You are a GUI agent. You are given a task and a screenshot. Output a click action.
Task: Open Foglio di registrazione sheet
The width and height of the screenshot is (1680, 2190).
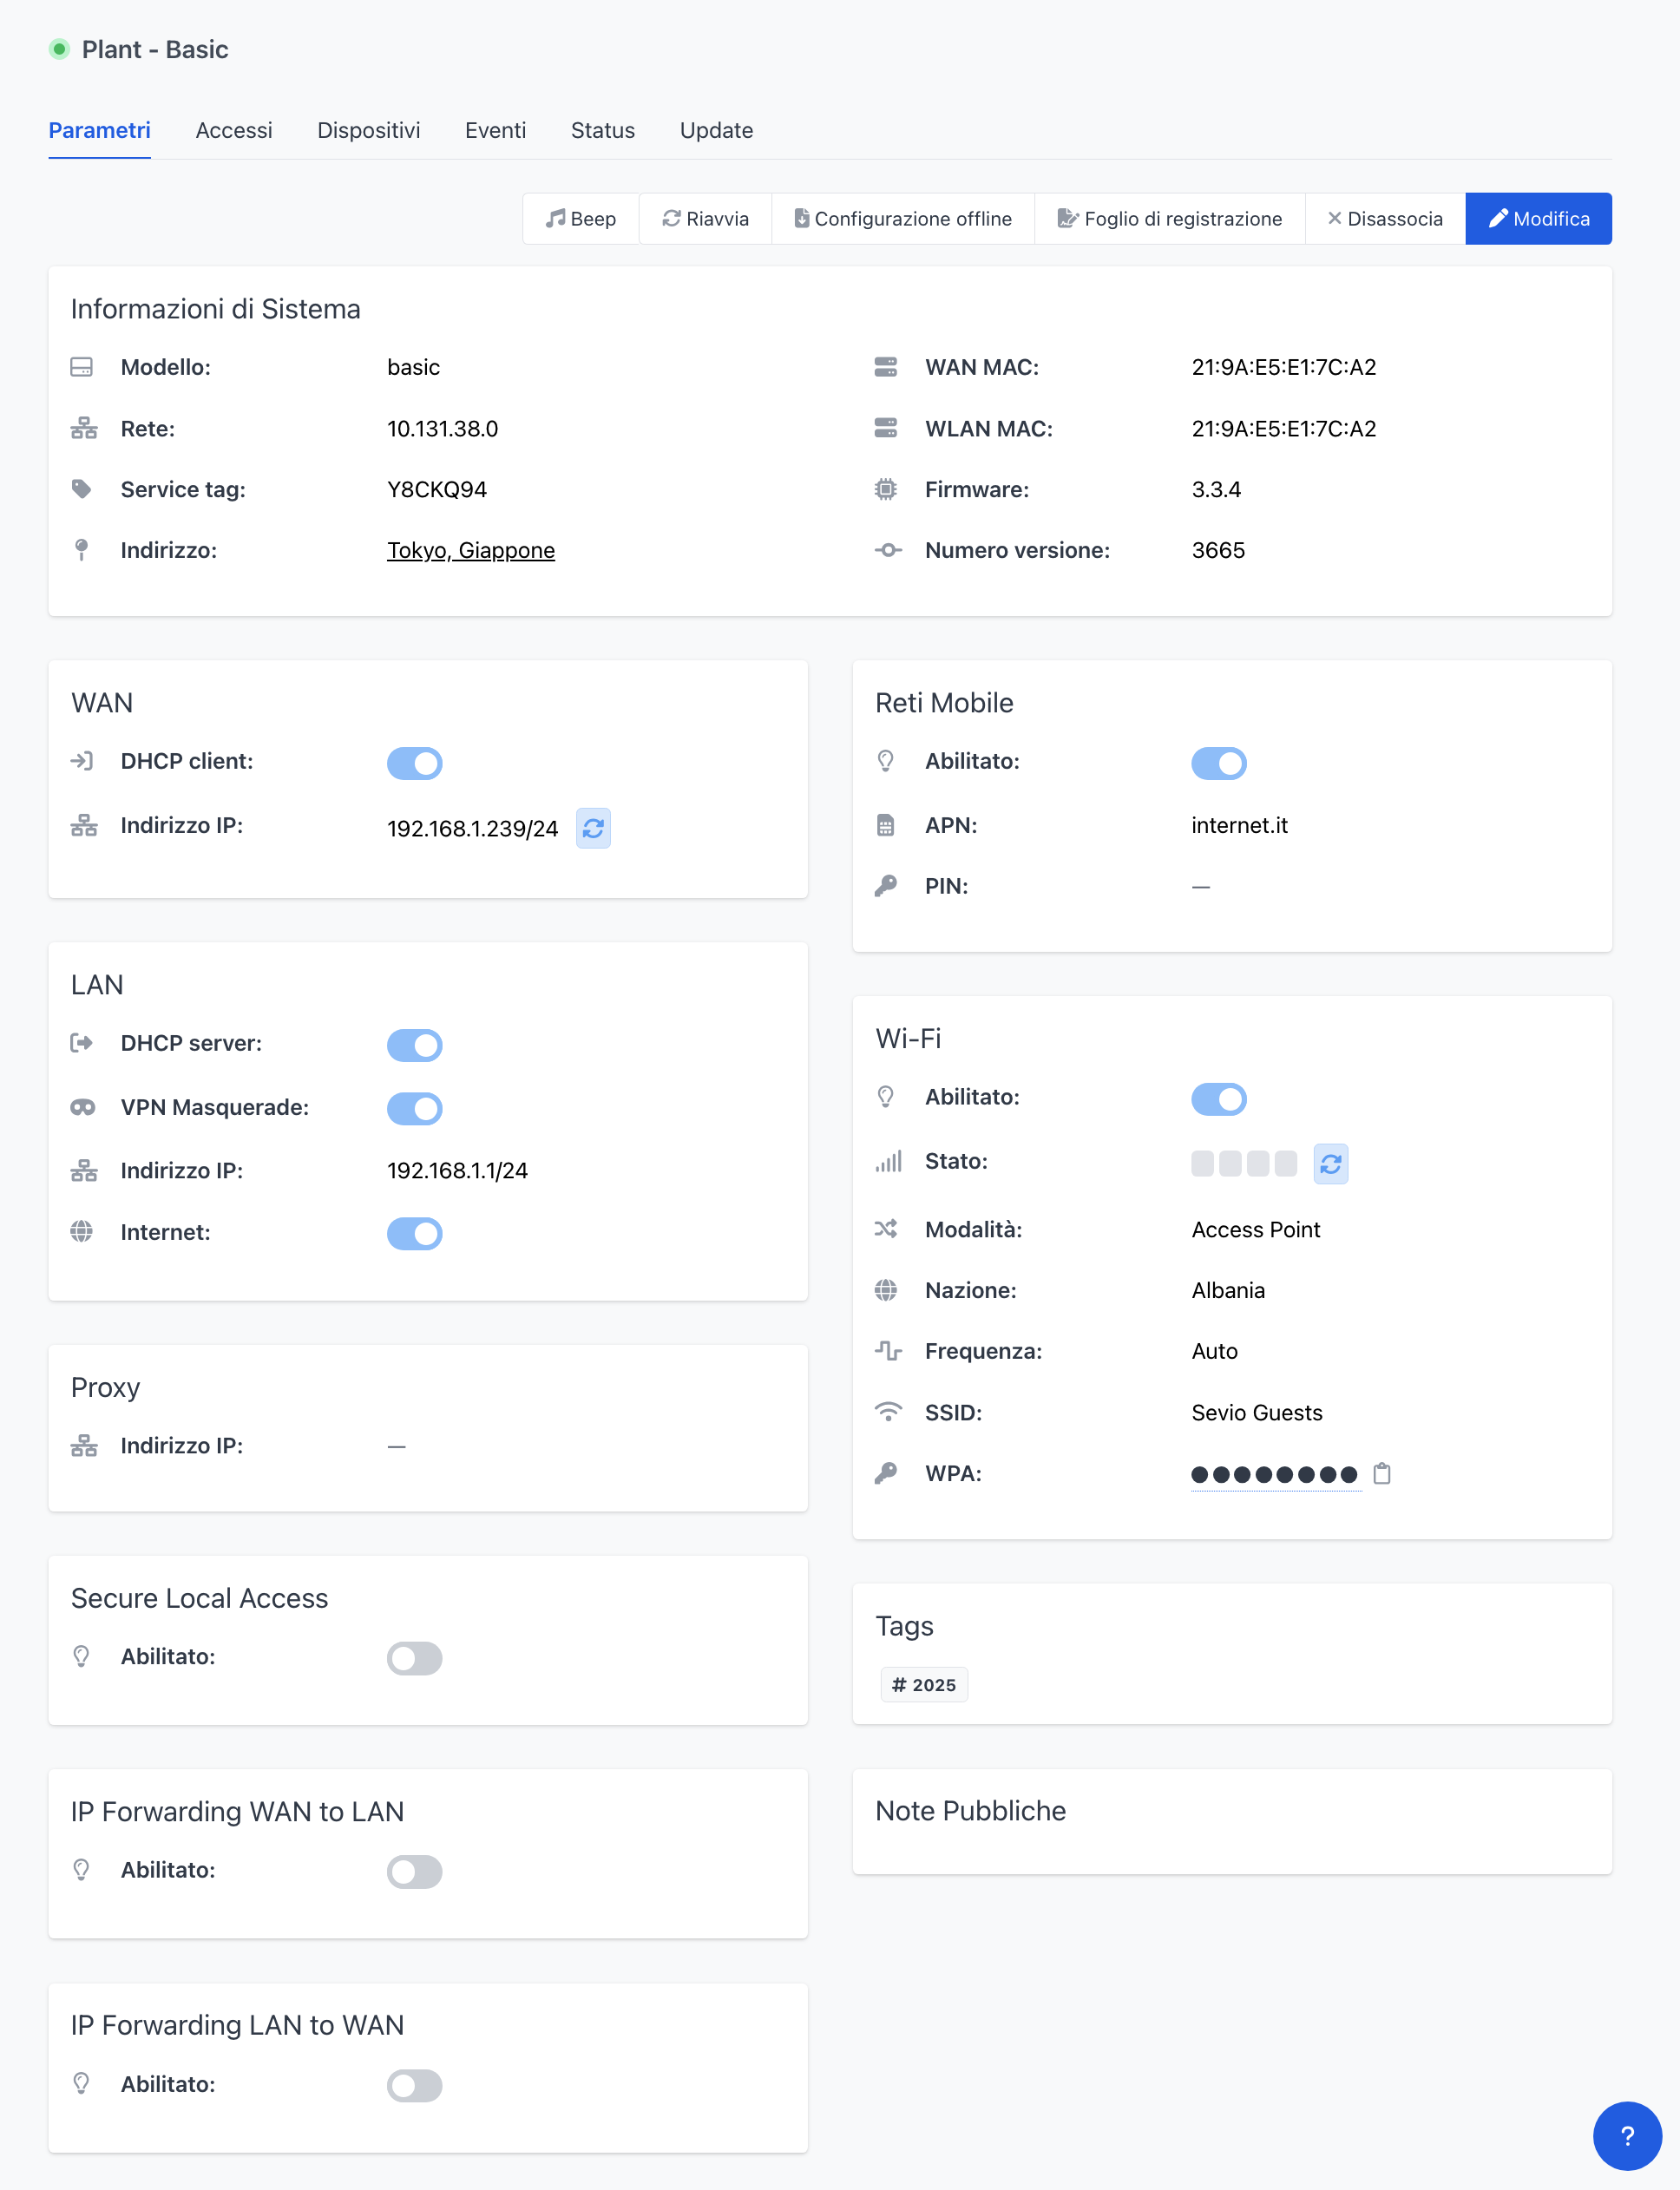tap(1169, 219)
